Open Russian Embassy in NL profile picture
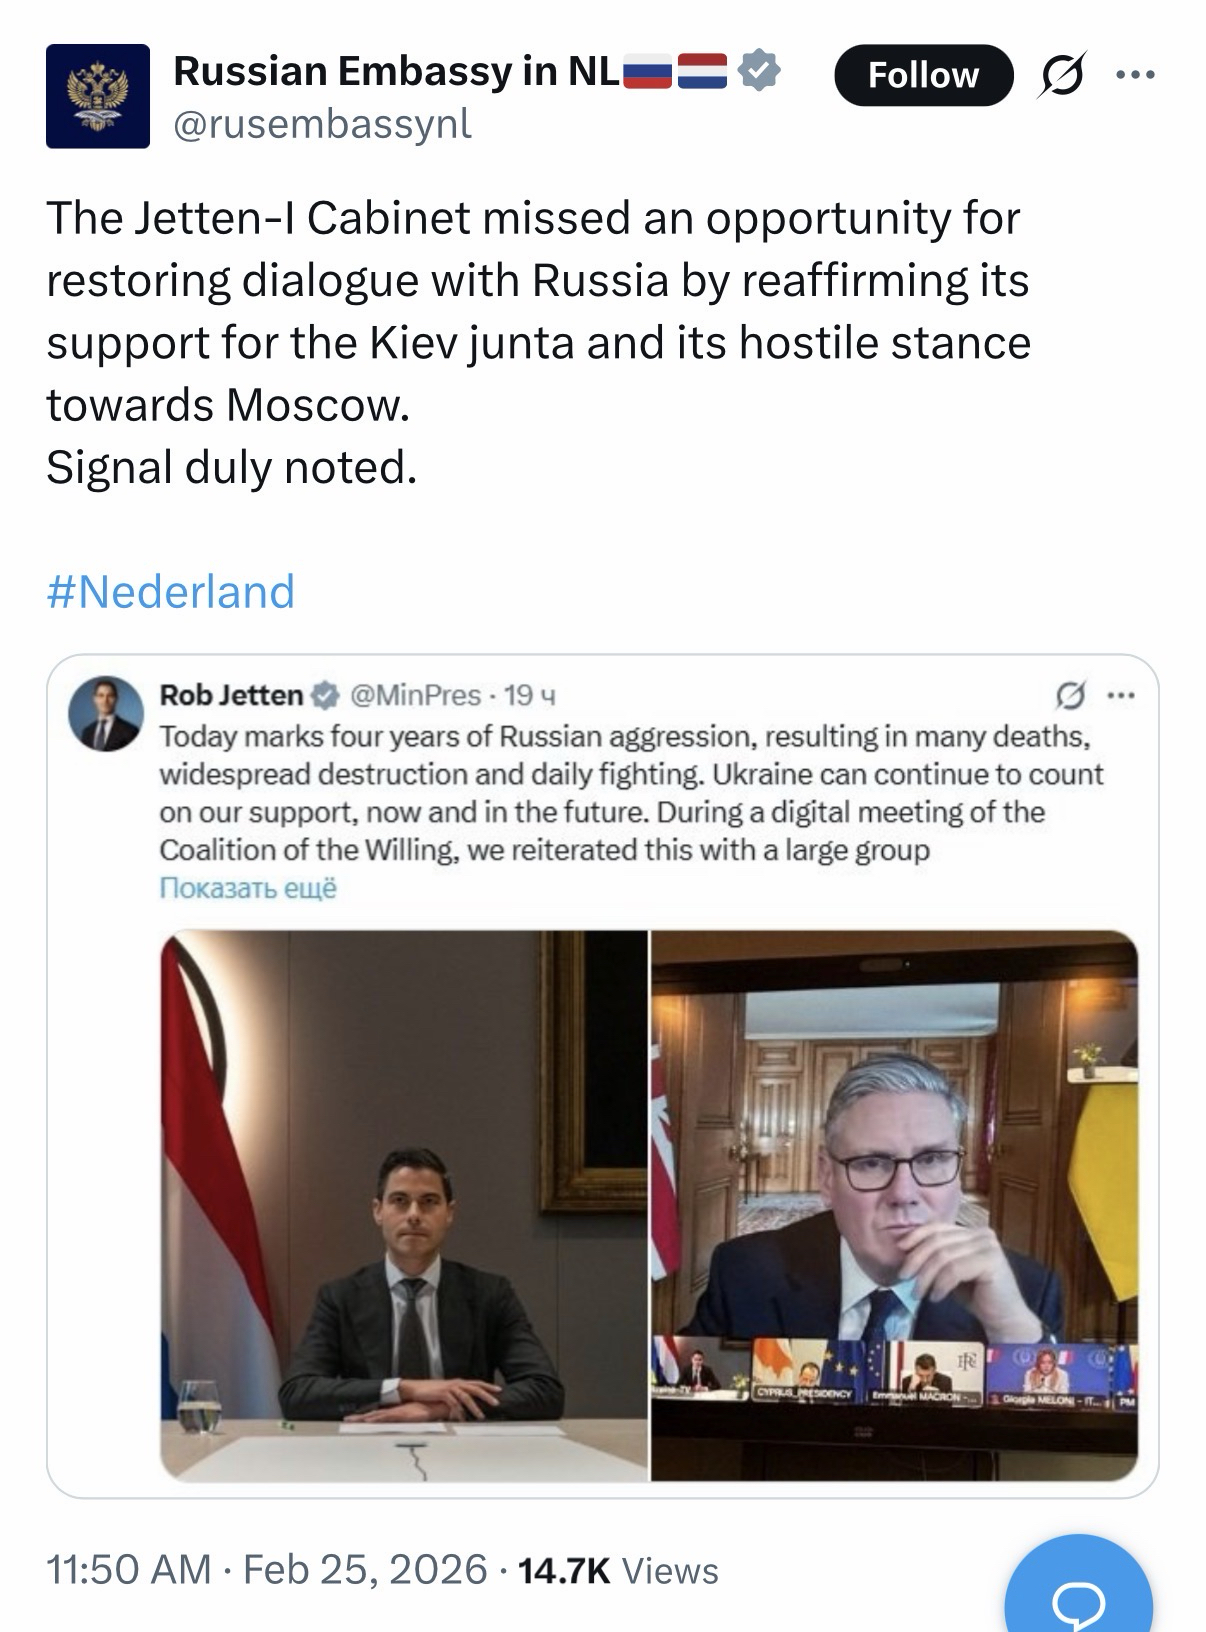 tap(98, 96)
